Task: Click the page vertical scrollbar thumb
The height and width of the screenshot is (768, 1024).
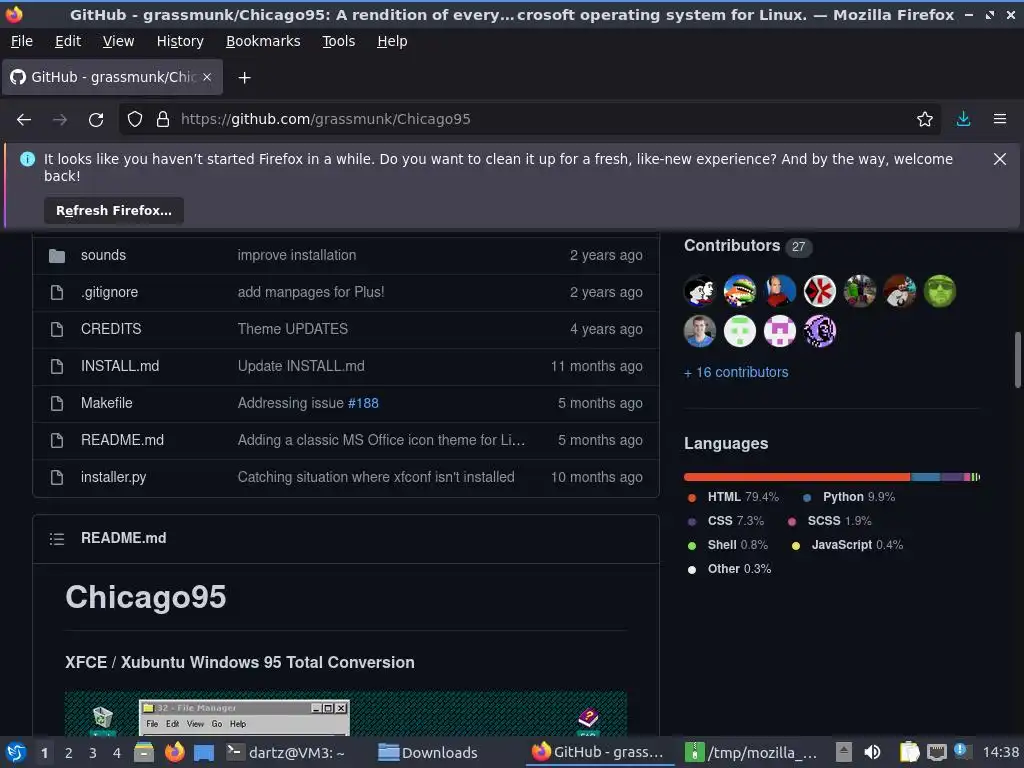Action: (x=1017, y=360)
